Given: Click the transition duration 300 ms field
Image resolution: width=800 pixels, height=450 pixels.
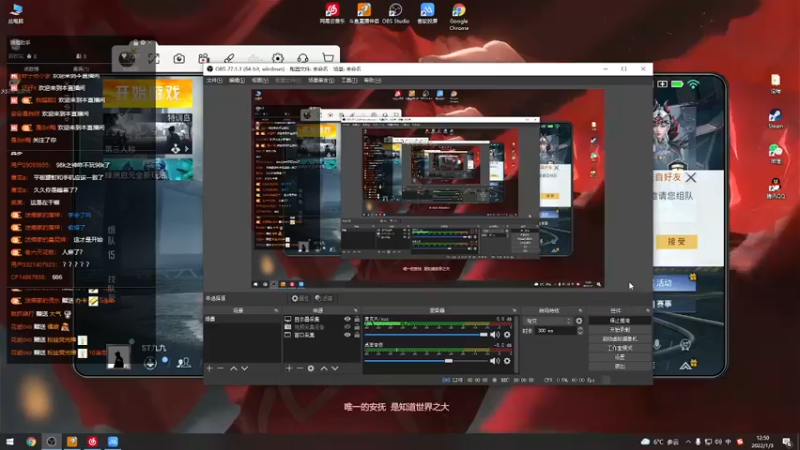Looking at the screenshot, I should coord(555,331).
